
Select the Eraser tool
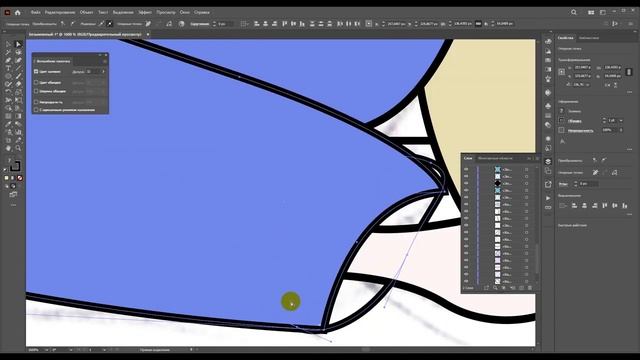tap(18, 84)
